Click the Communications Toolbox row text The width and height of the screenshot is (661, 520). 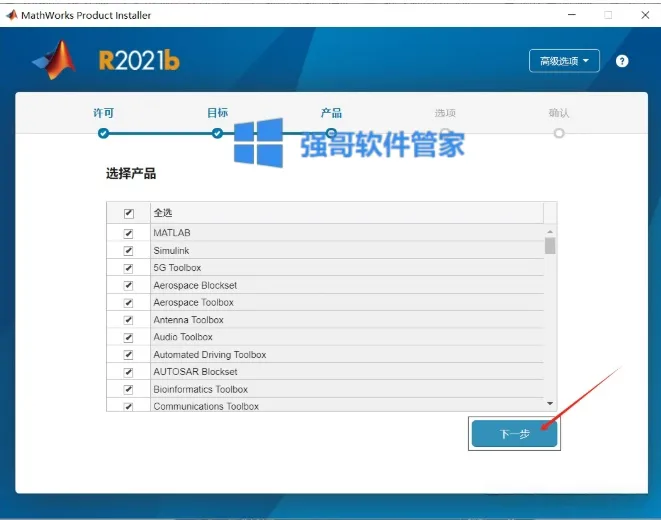point(206,406)
